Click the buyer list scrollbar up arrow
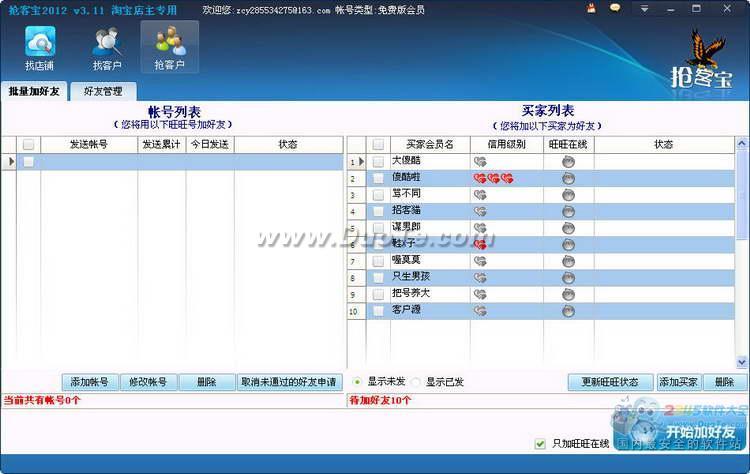The image size is (750, 474). (x=741, y=143)
